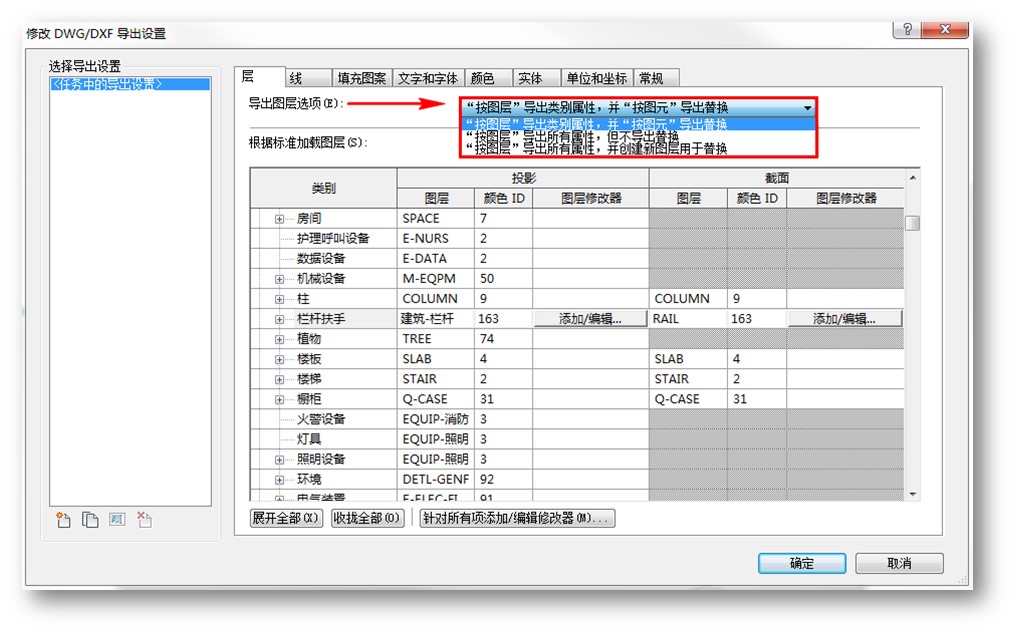
Task: Click the color ID 74 cell
Action: coord(503,339)
